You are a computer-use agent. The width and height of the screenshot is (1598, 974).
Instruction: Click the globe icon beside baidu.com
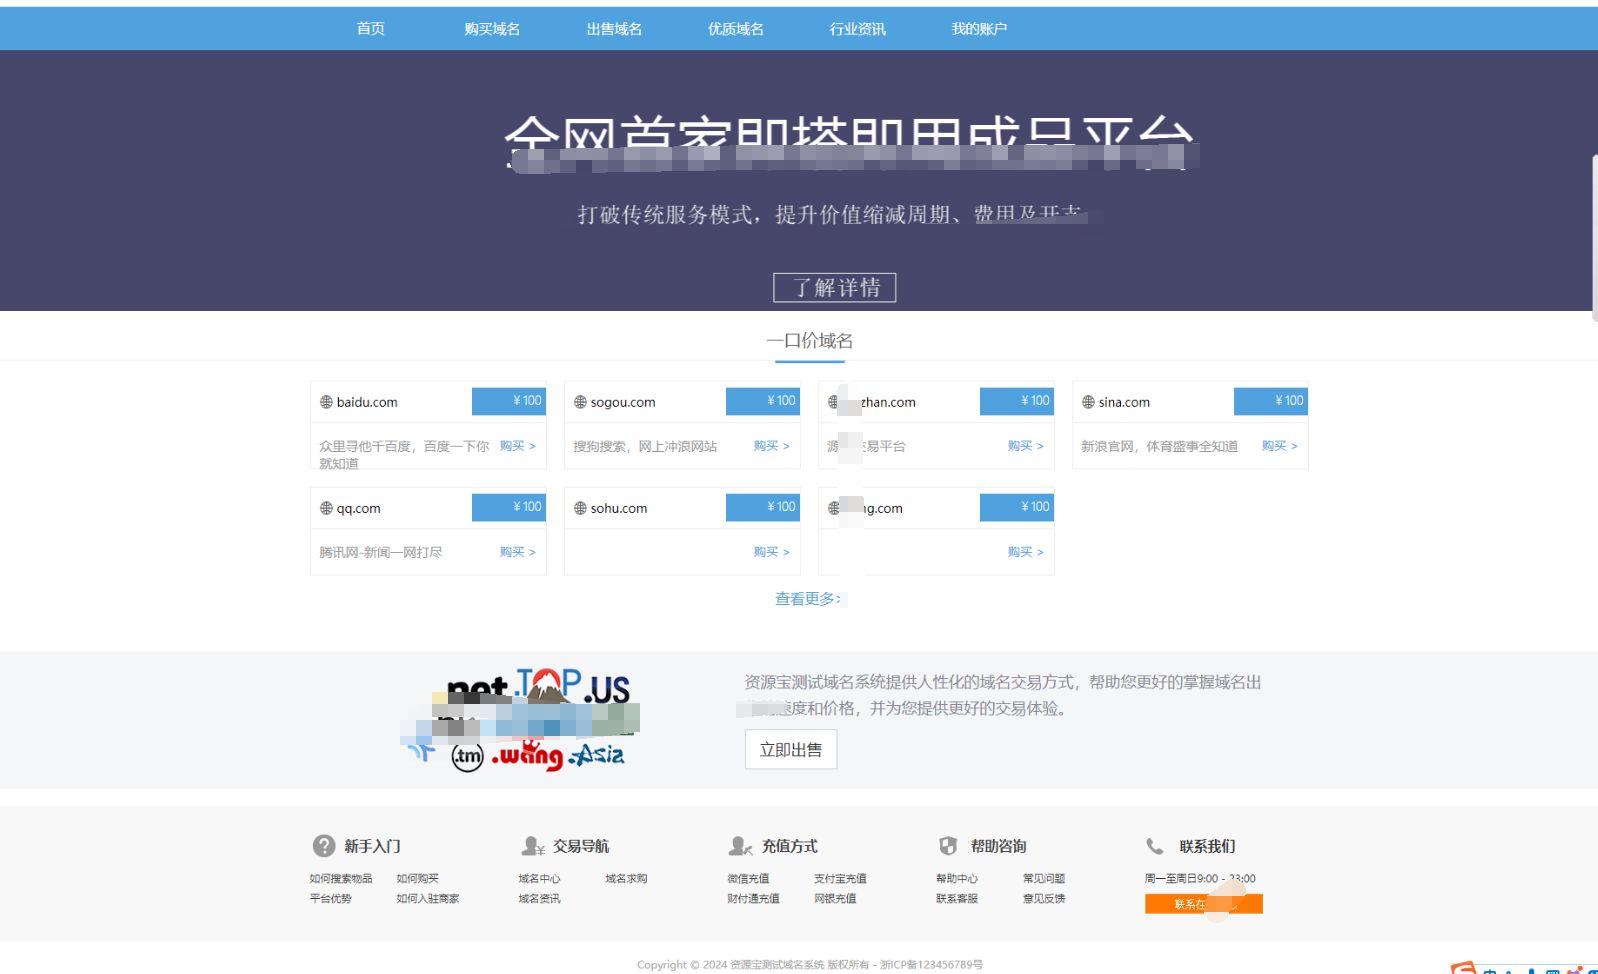click(326, 402)
